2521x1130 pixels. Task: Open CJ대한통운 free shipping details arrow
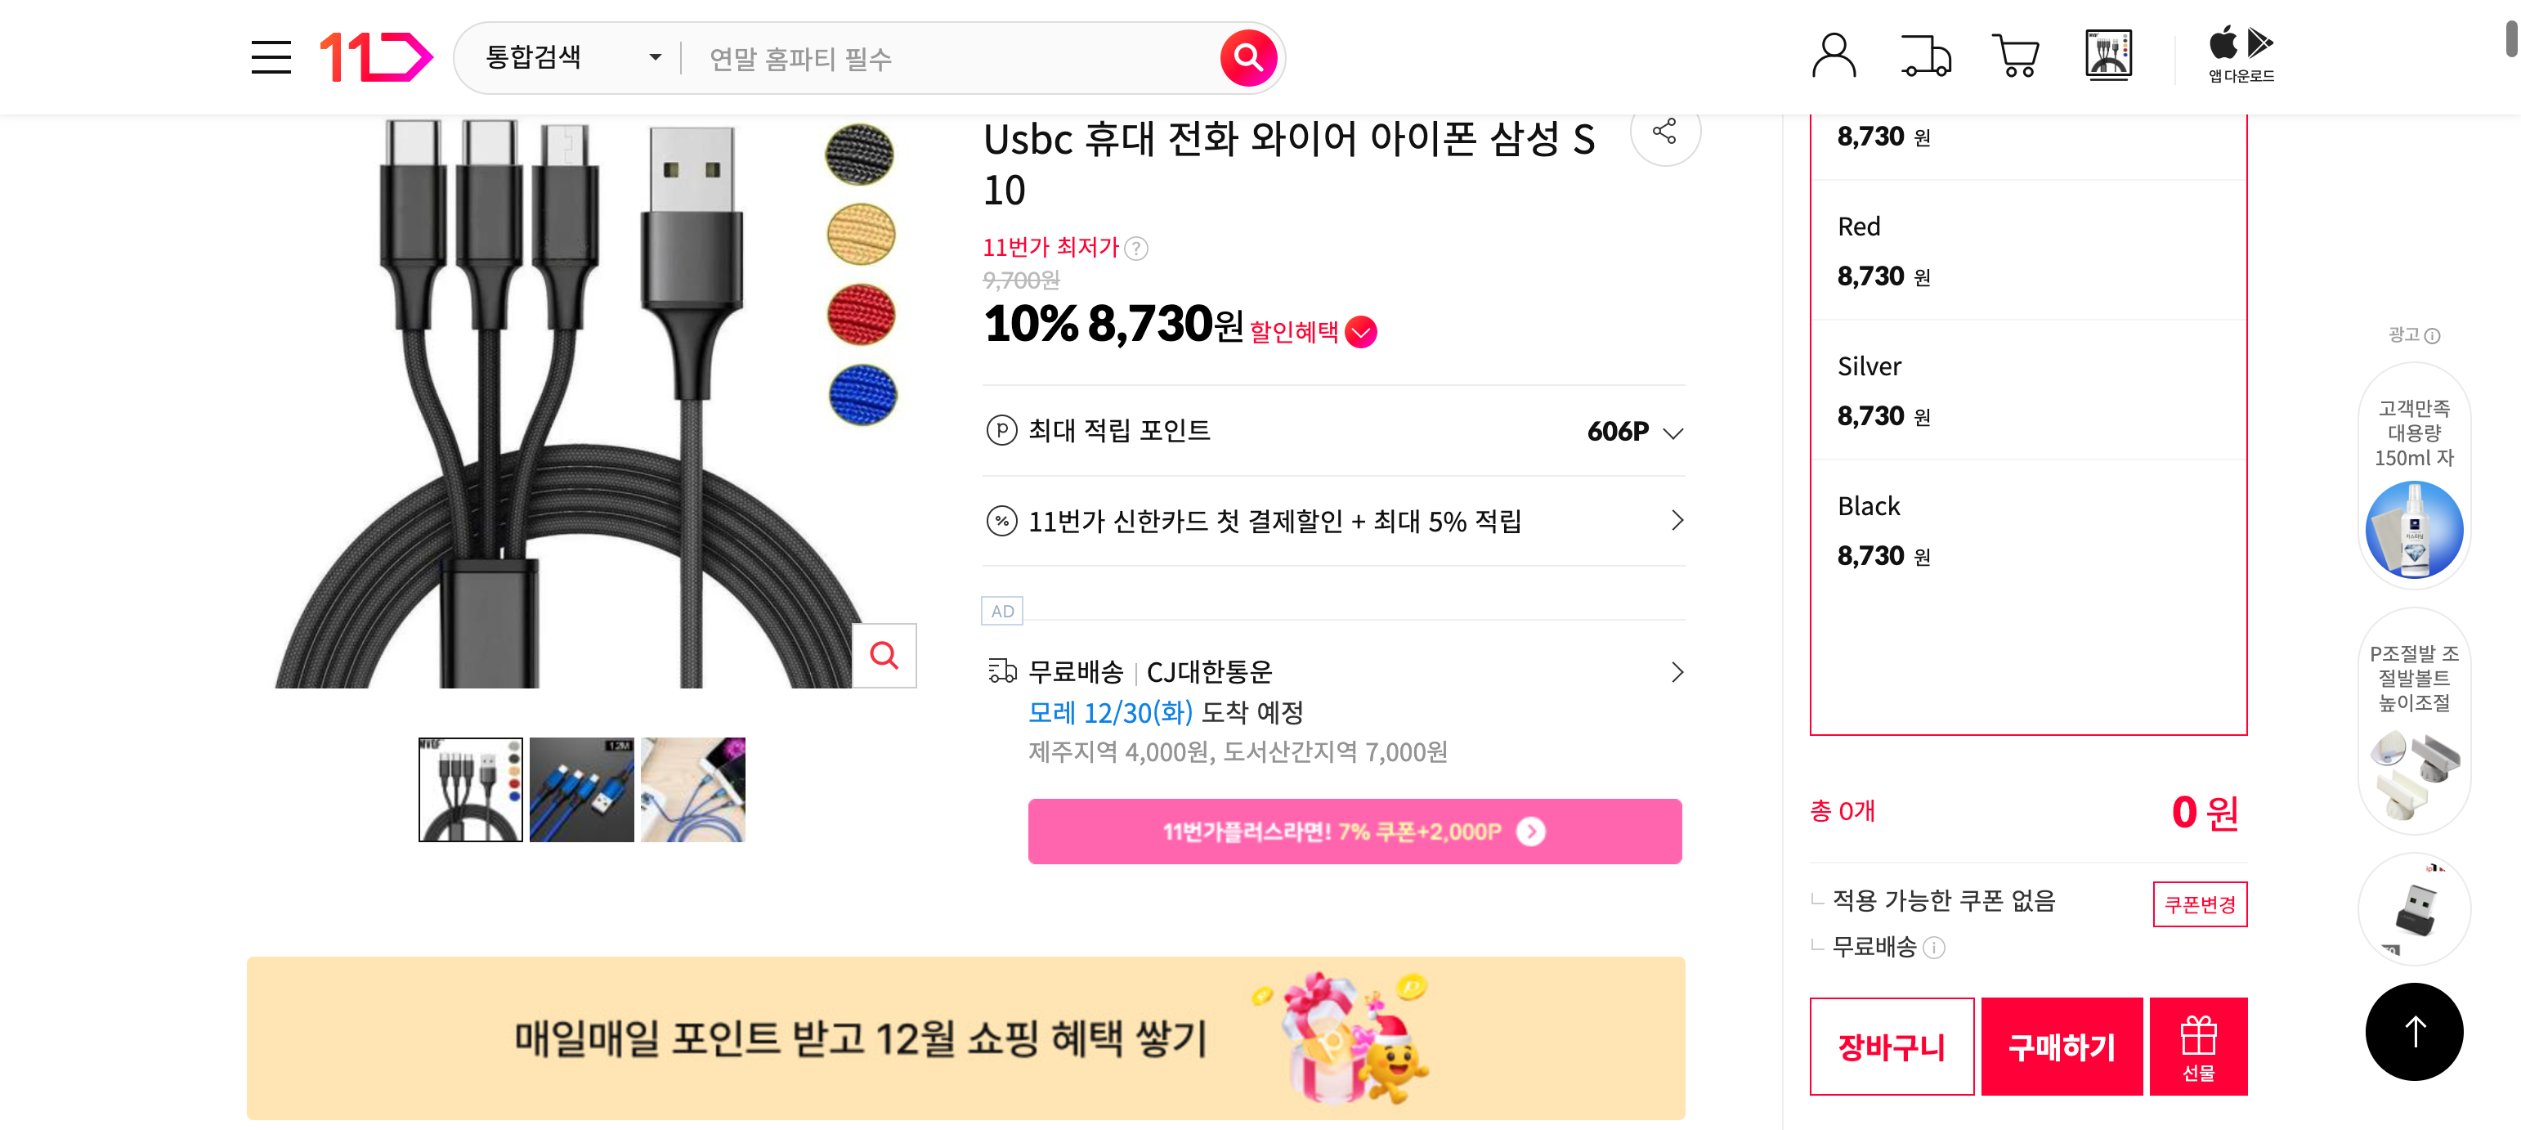pyautogui.click(x=1675, y=672)
